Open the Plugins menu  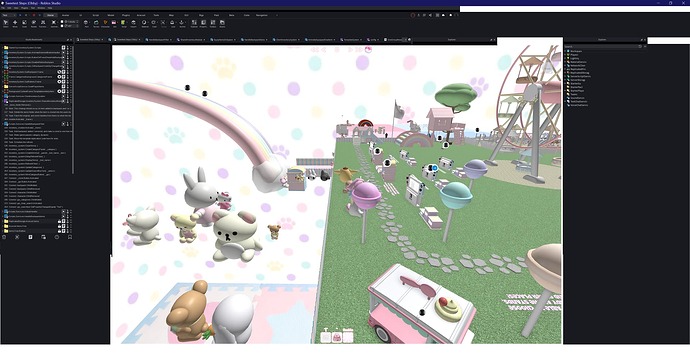point(24,8)
